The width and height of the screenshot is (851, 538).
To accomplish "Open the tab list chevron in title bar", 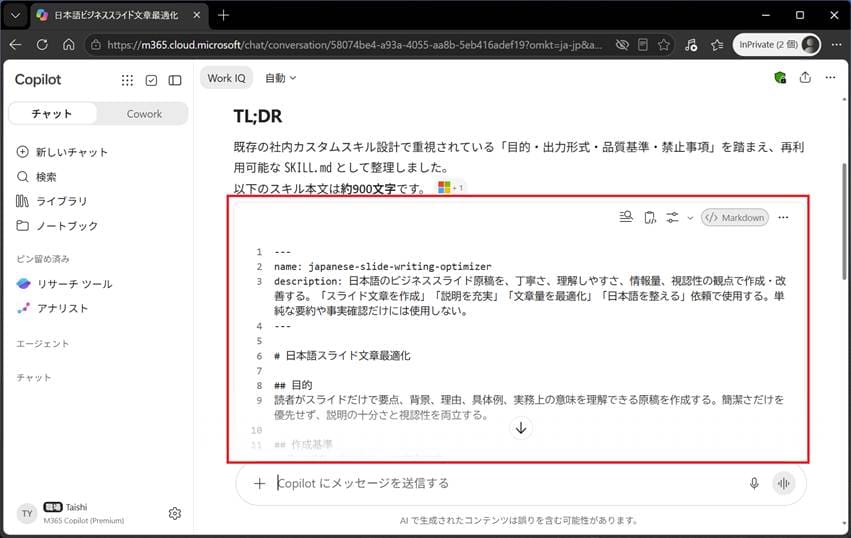I will click(15, 15).
